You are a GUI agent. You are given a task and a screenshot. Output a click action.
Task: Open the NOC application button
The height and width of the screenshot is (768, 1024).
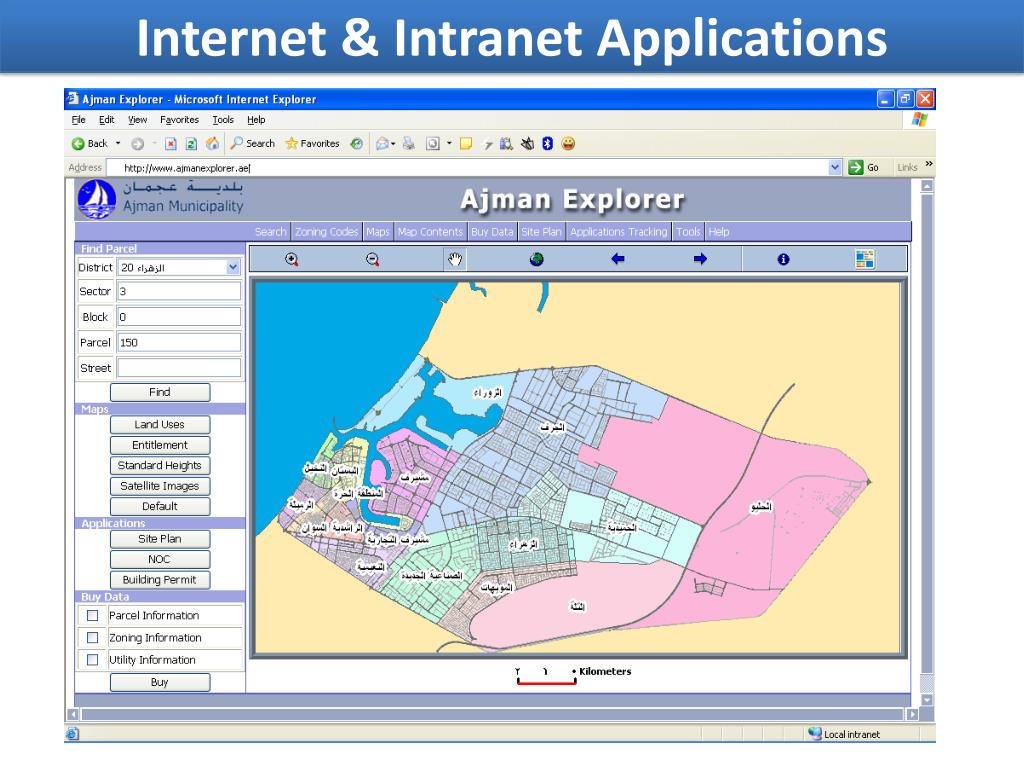(160, 560)
